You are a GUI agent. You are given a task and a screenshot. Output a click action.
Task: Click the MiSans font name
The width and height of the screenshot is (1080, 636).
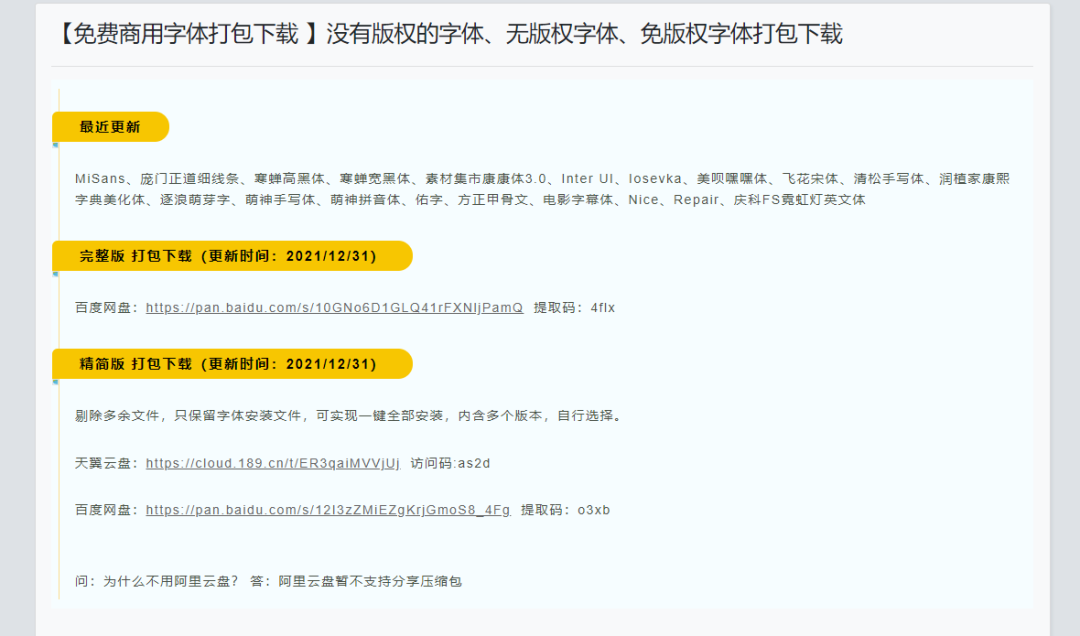click(x=100, y=179)
